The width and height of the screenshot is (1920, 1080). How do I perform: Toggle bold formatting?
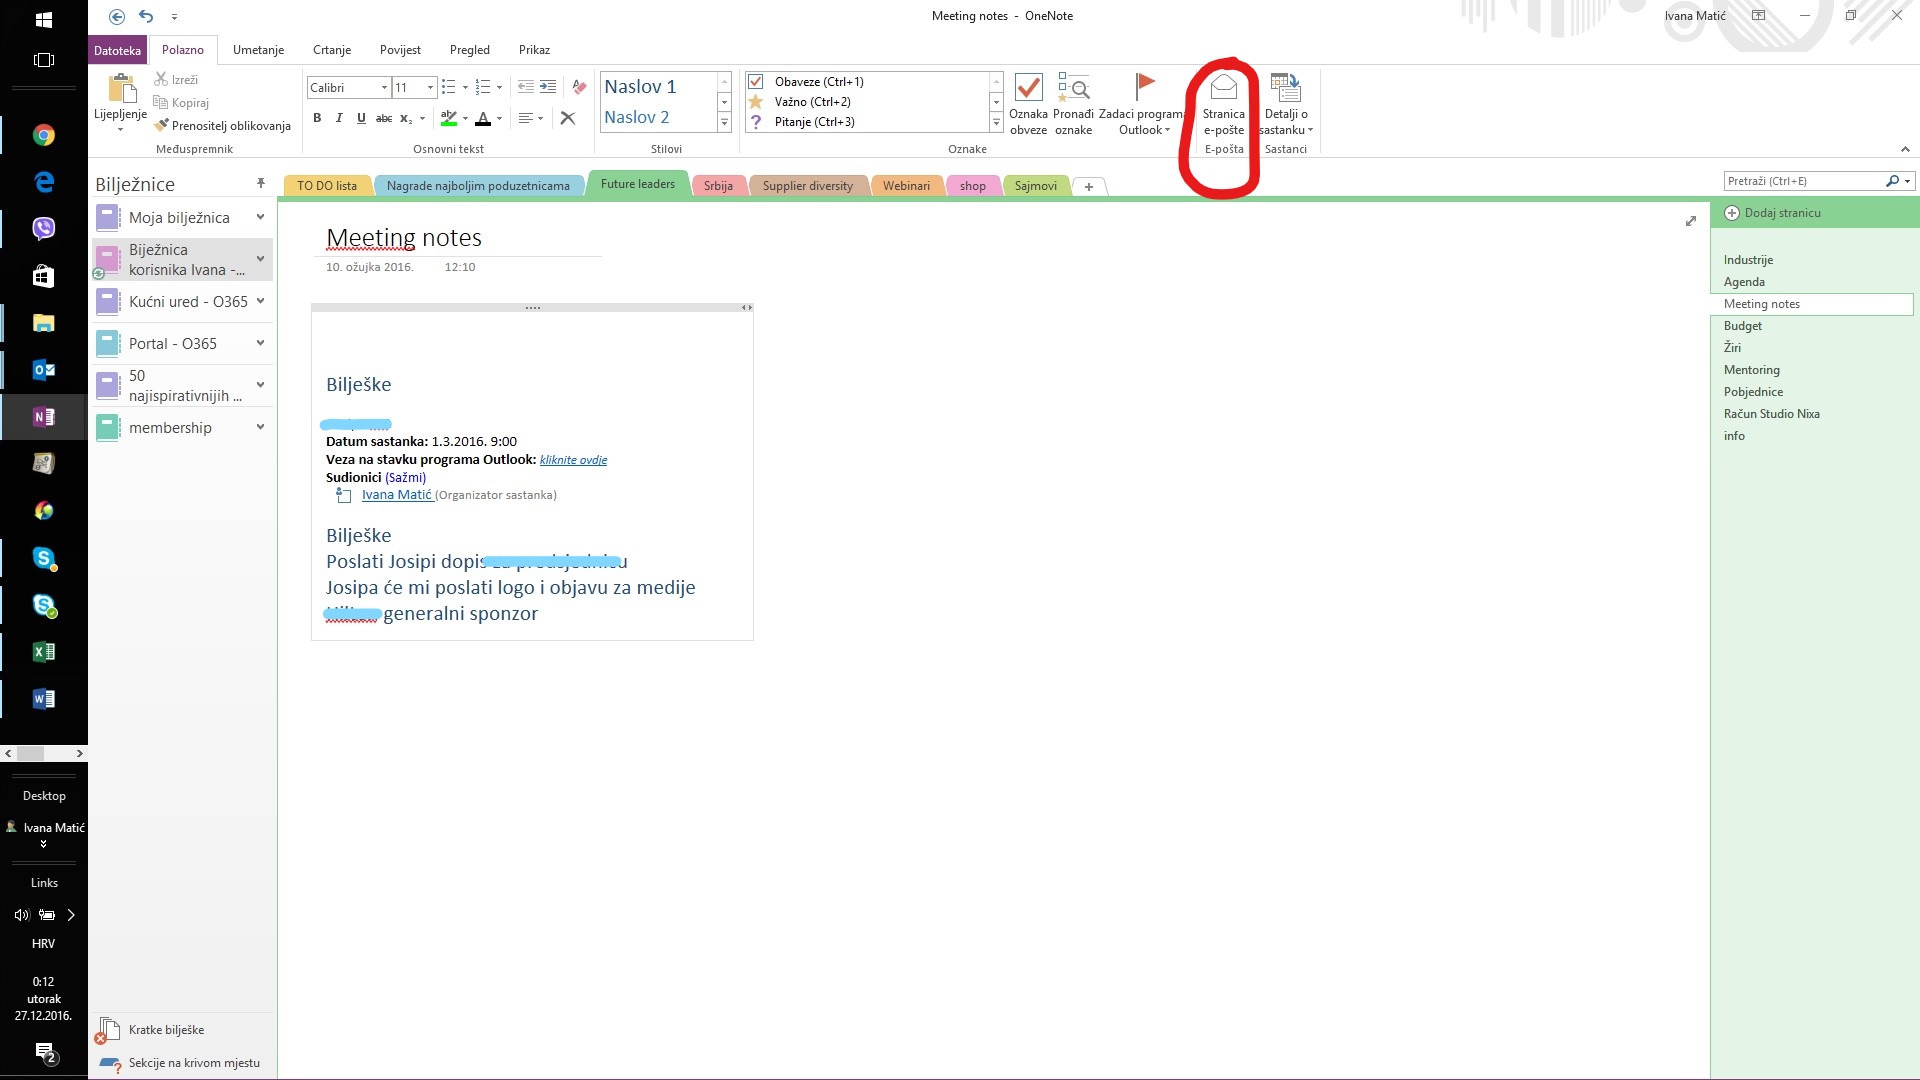317,118
